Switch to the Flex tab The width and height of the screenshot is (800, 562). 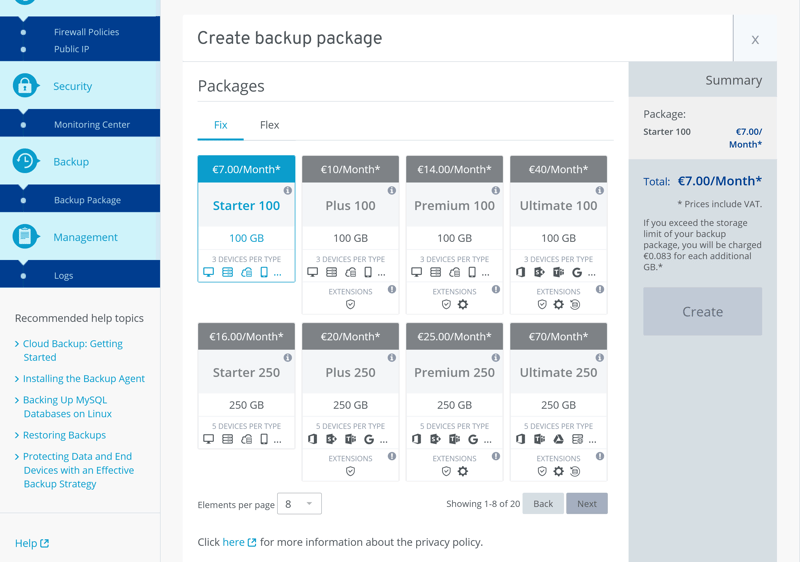[269, 125]
